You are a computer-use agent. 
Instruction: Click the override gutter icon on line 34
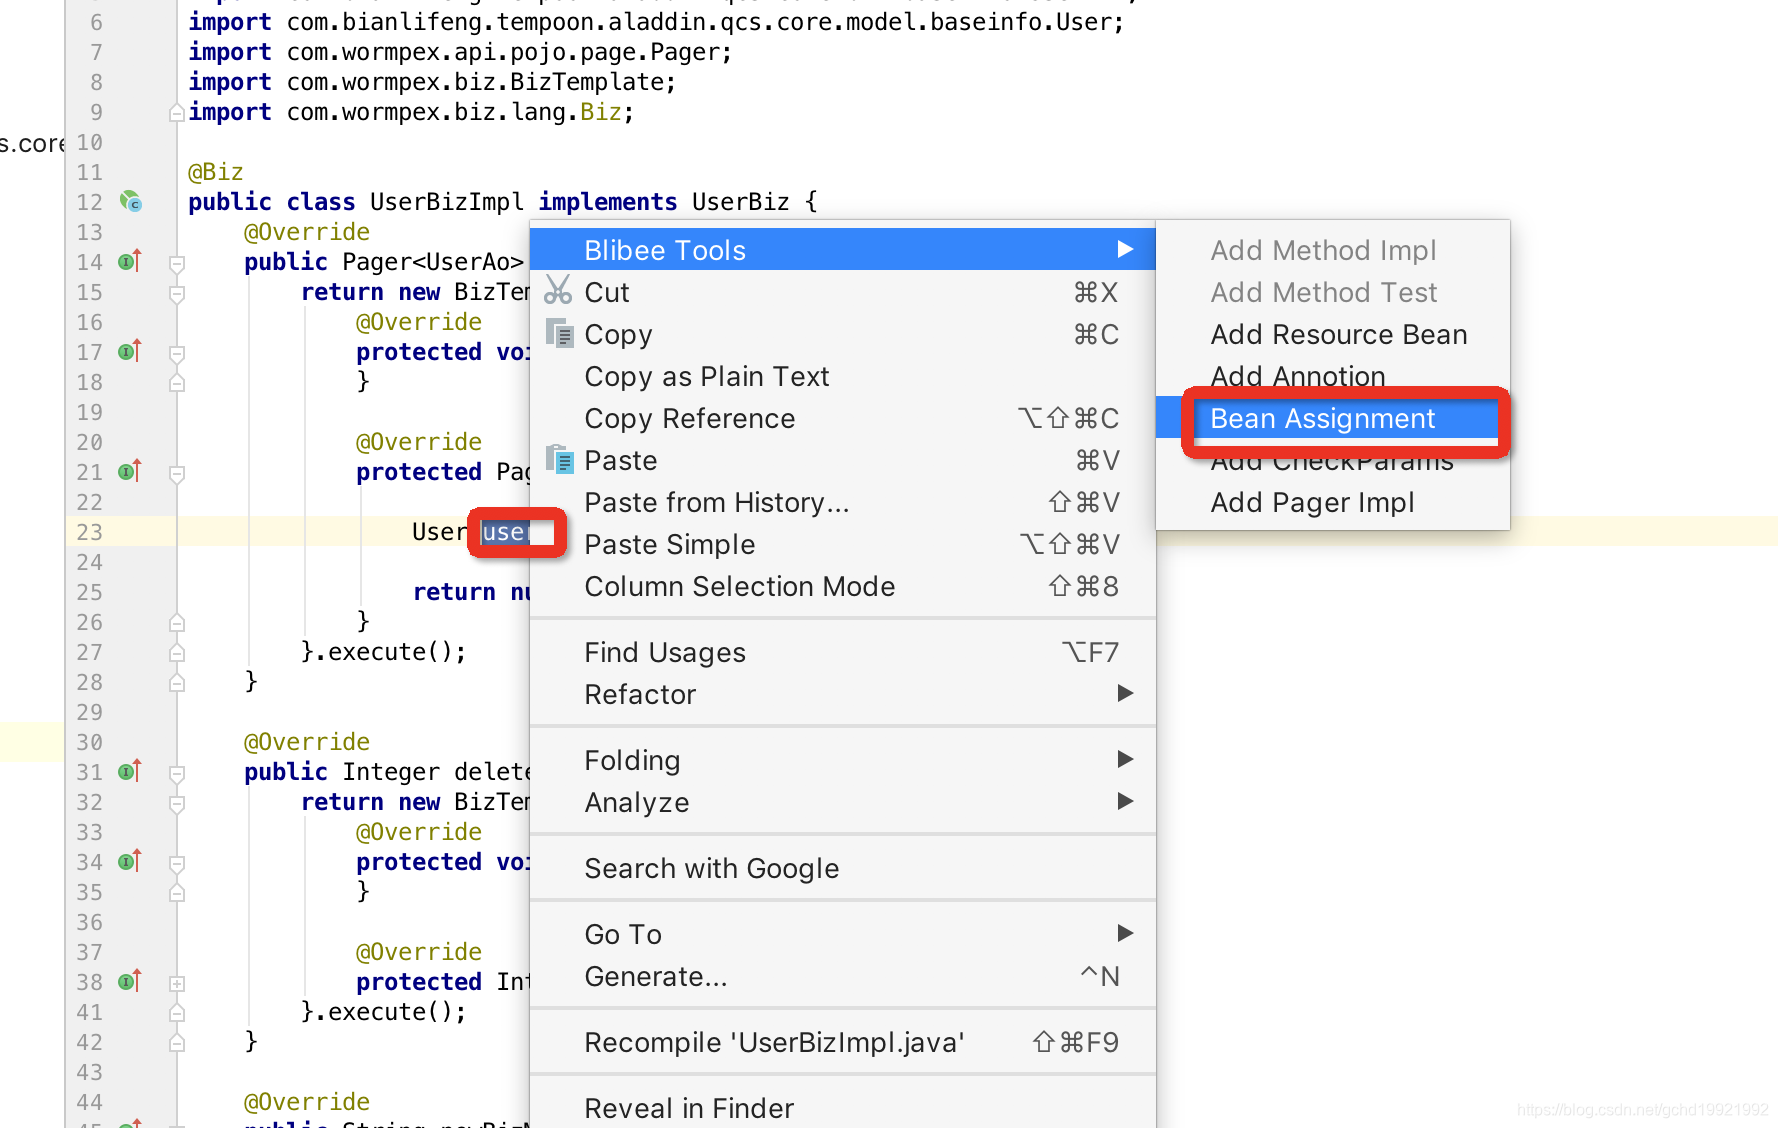pyautogui.click(x=130, y=862)
